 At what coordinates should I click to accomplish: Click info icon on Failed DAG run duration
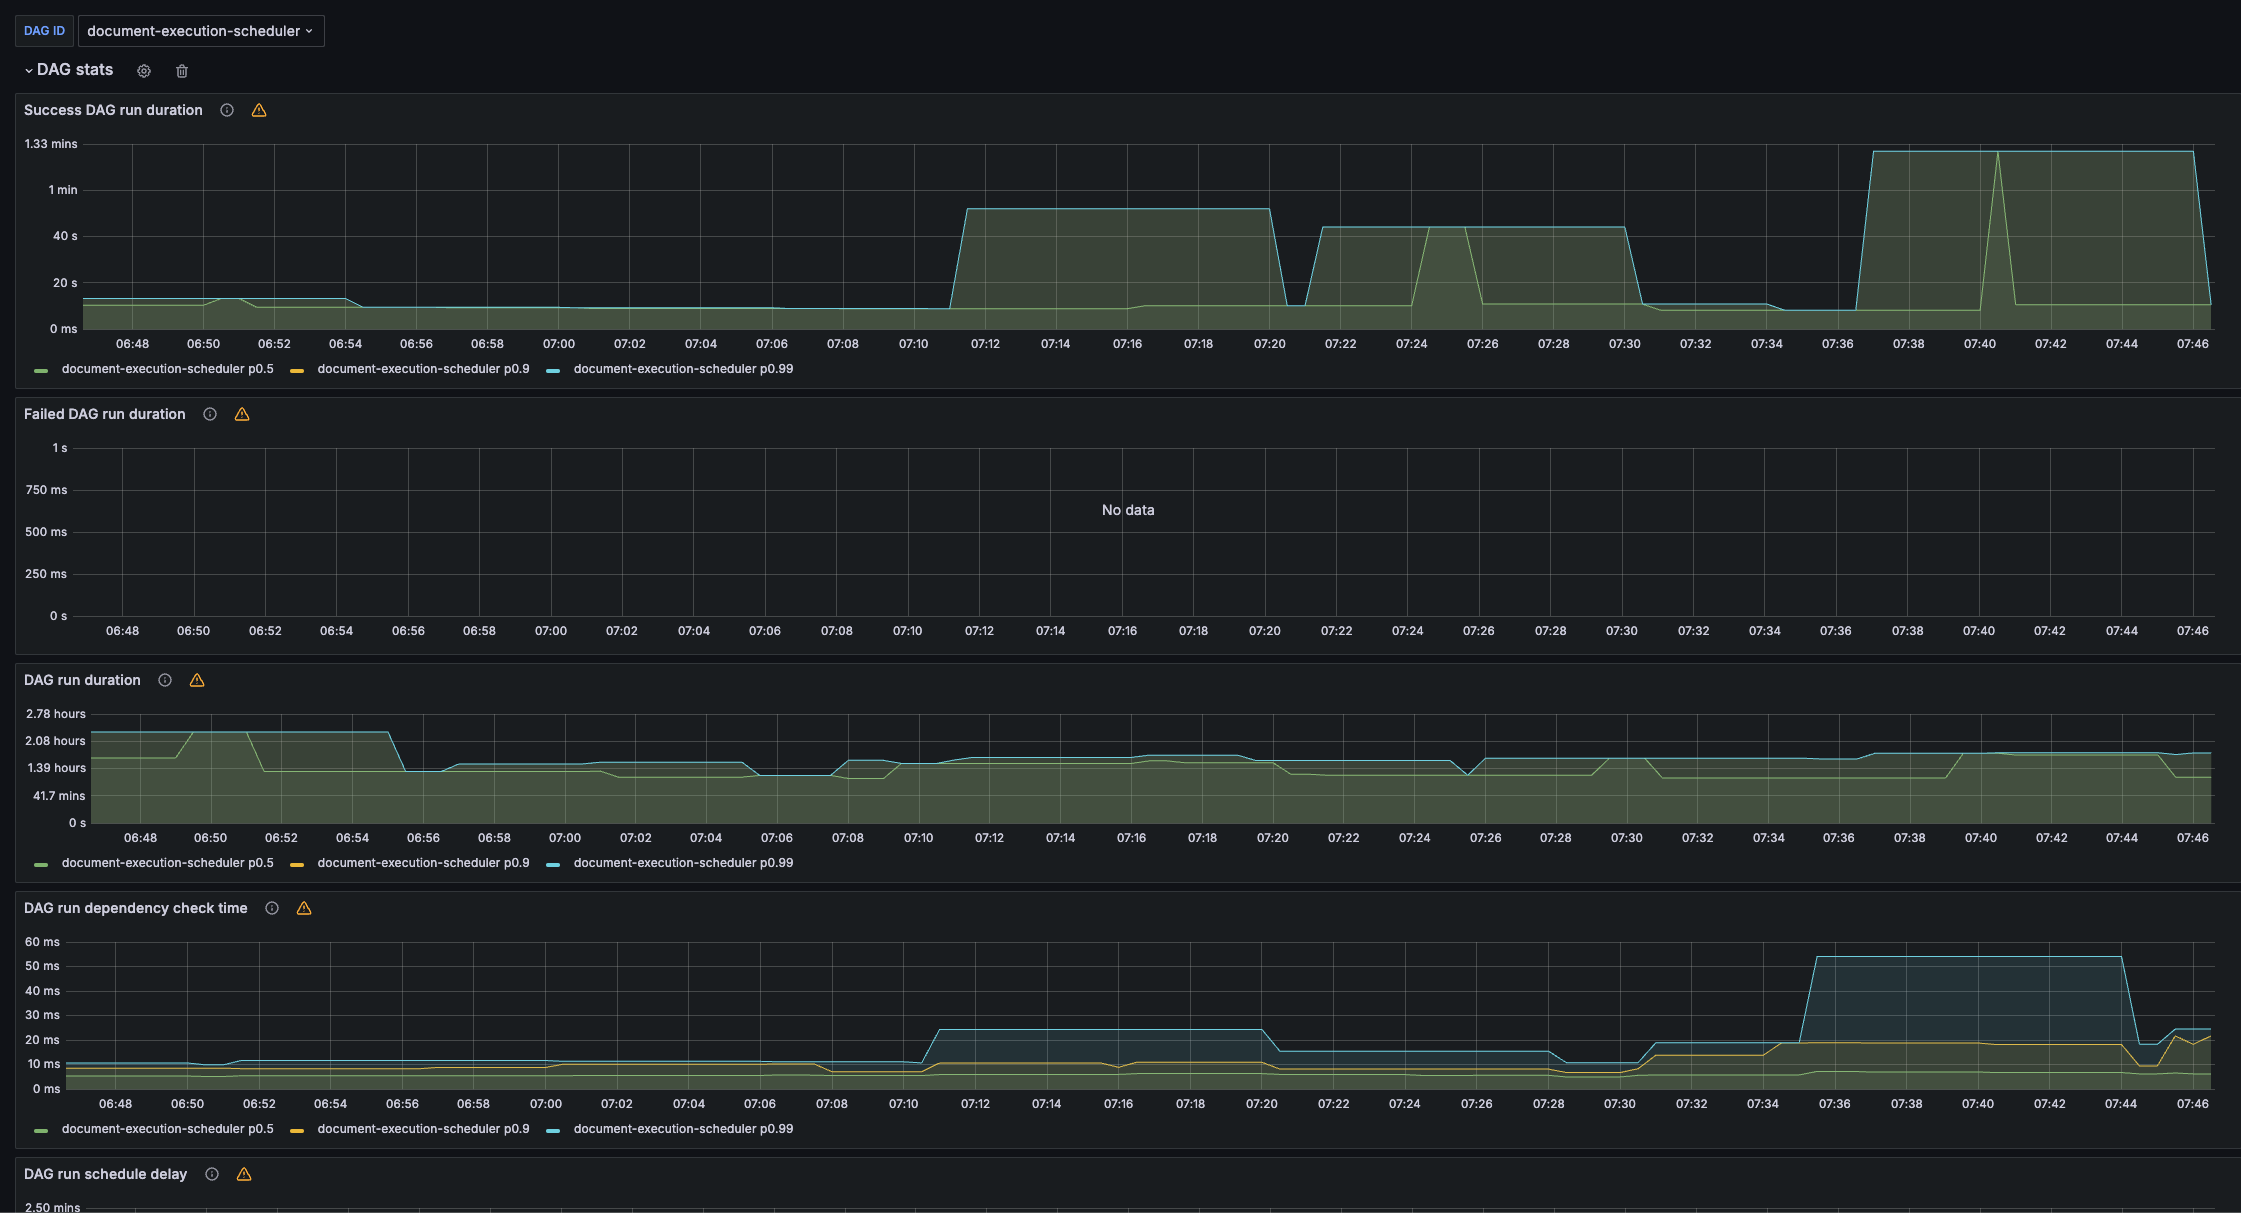[210, 414]
